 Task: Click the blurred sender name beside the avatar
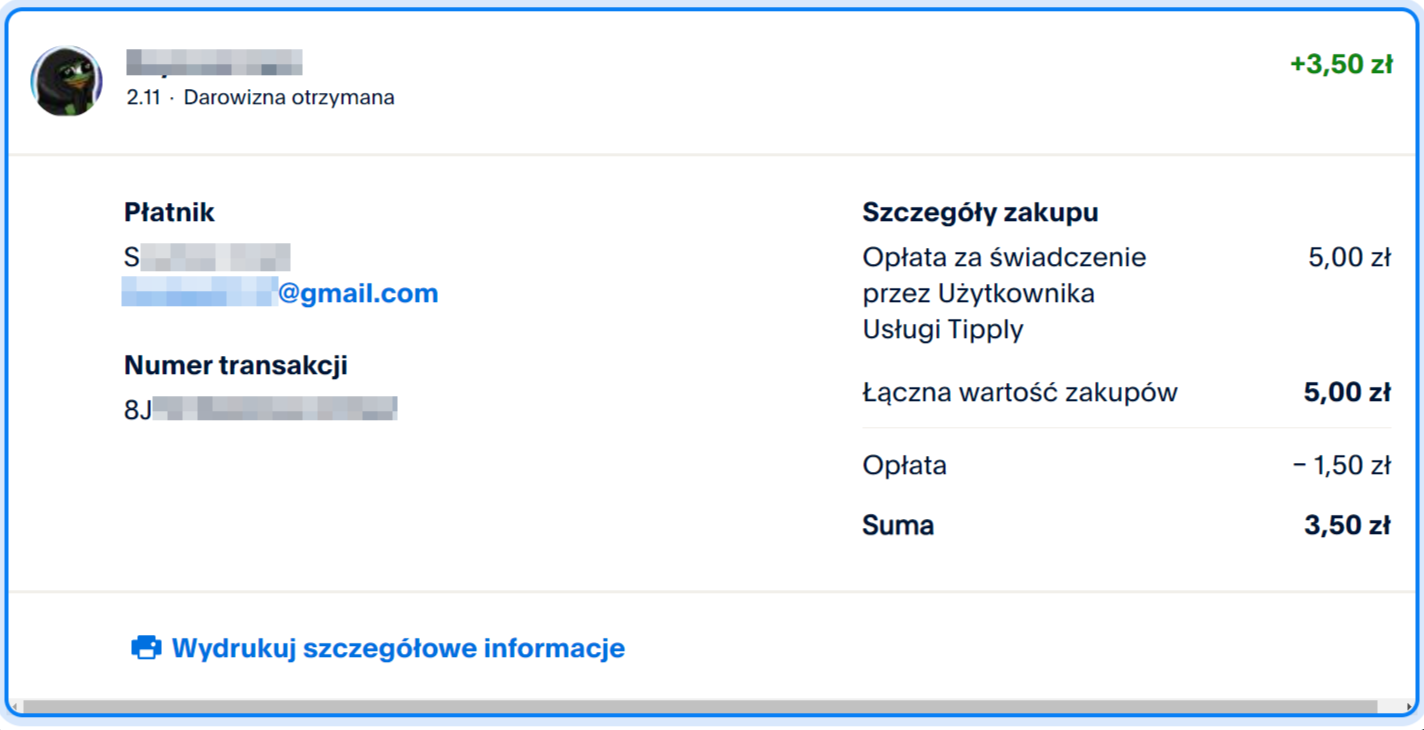tap(214, 63)
